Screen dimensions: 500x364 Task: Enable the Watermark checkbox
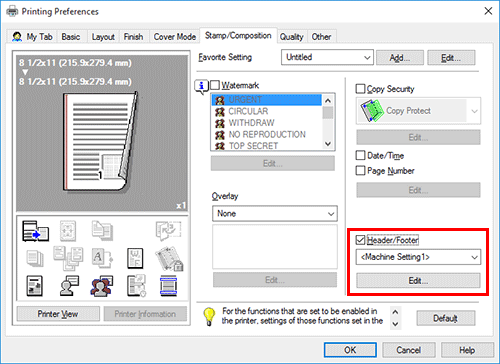tap(215, 85)
